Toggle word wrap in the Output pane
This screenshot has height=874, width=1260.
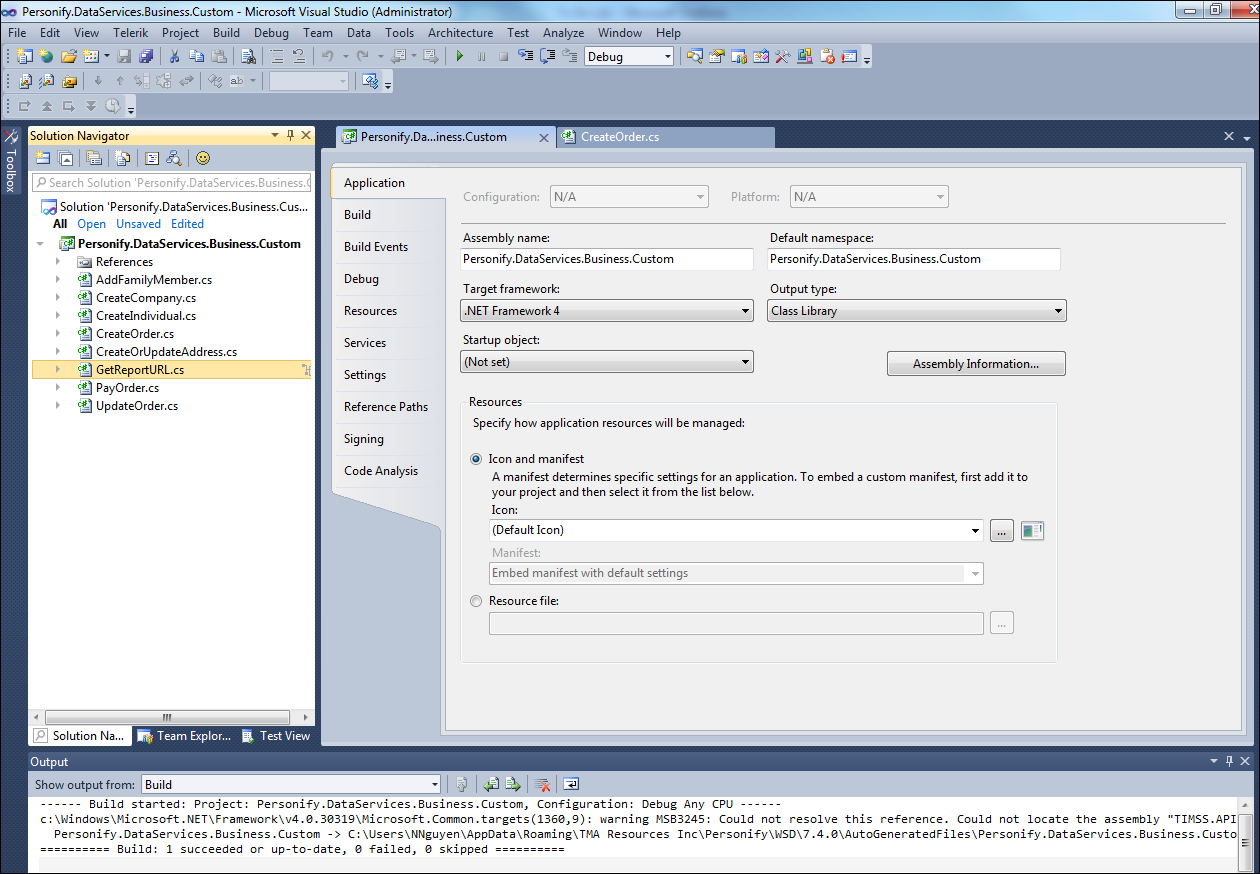(x=571, y=784)
